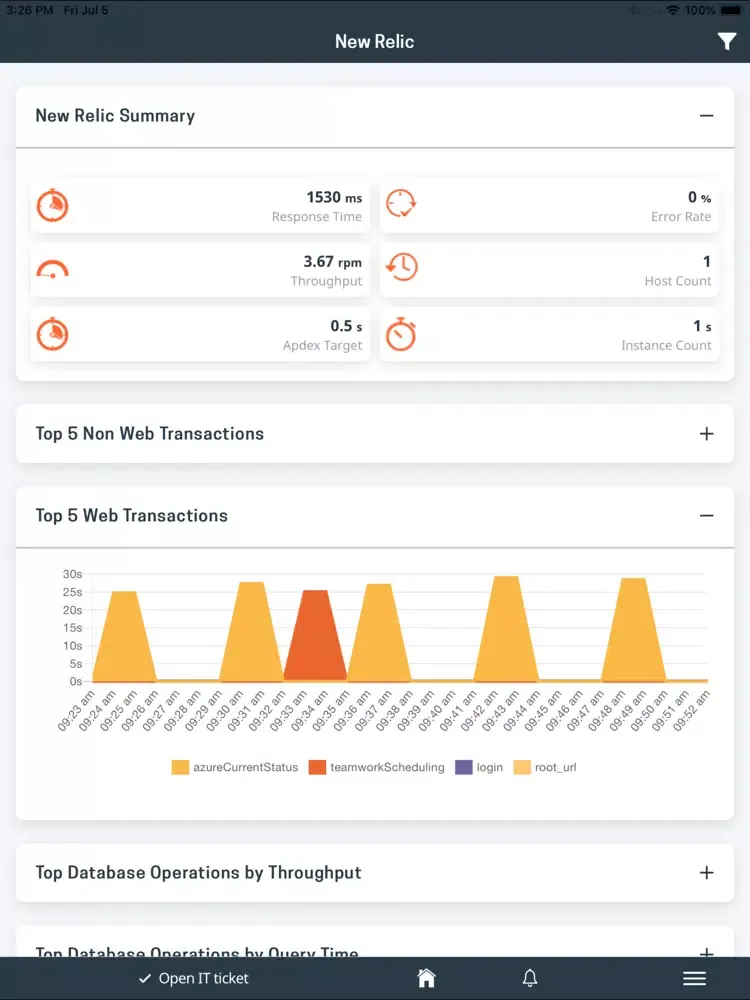Tap the Apdex Target stopwatch icon

[52, 334]
